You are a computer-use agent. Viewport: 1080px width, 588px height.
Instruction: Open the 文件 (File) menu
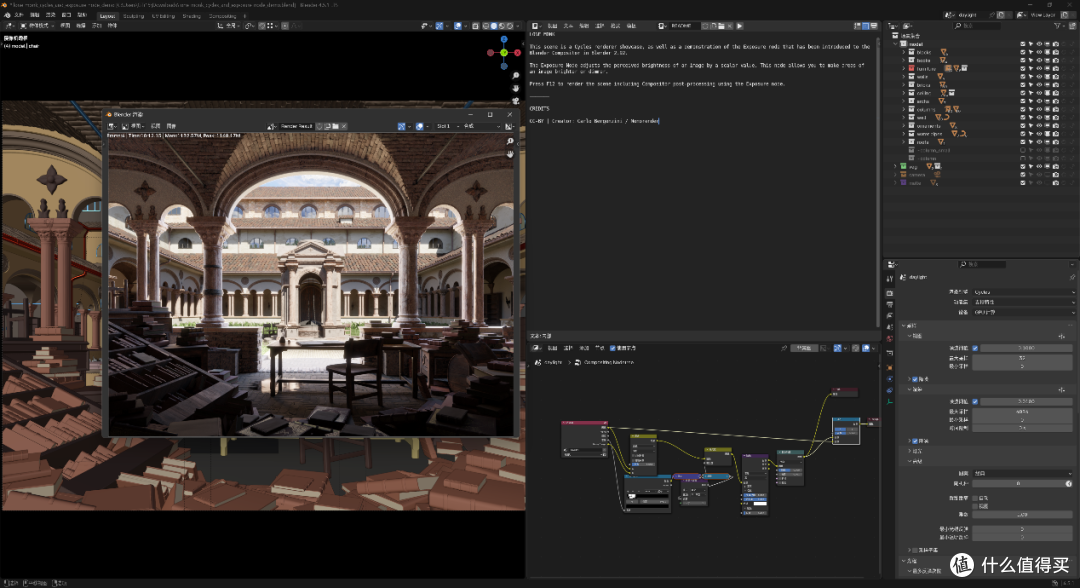coord(19,15)
